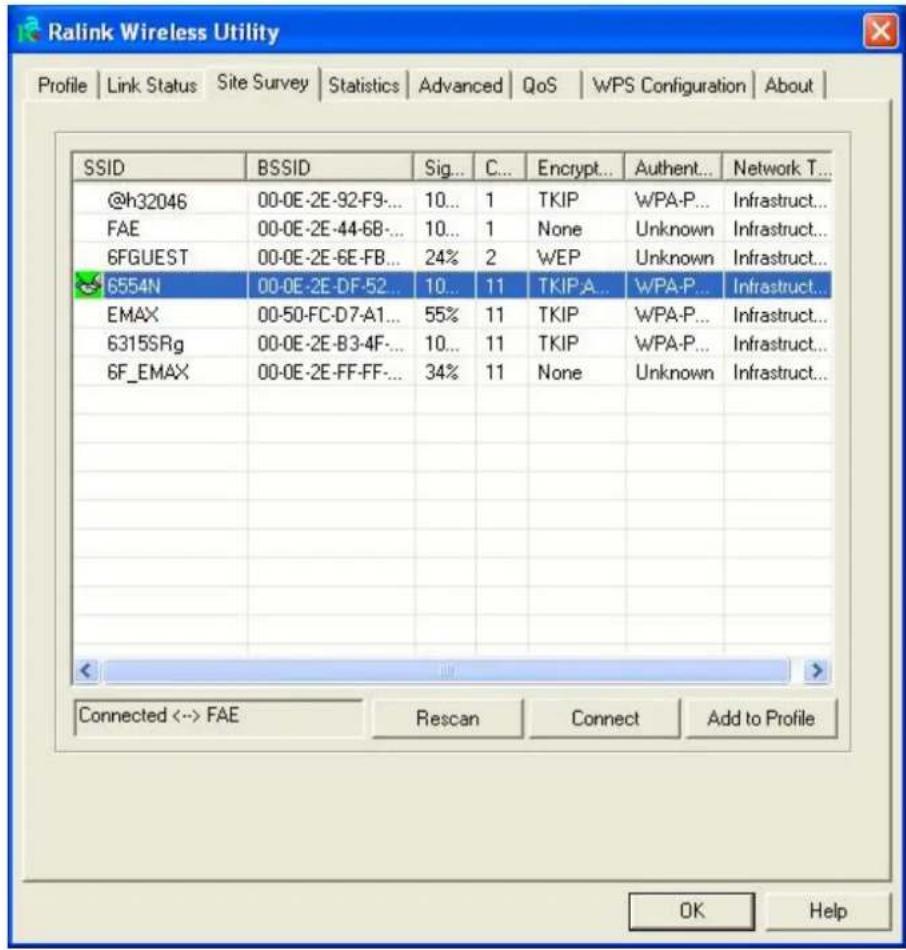Select the 6315SRg network row
The image size is (906, 950).
[x=452, y=344]
